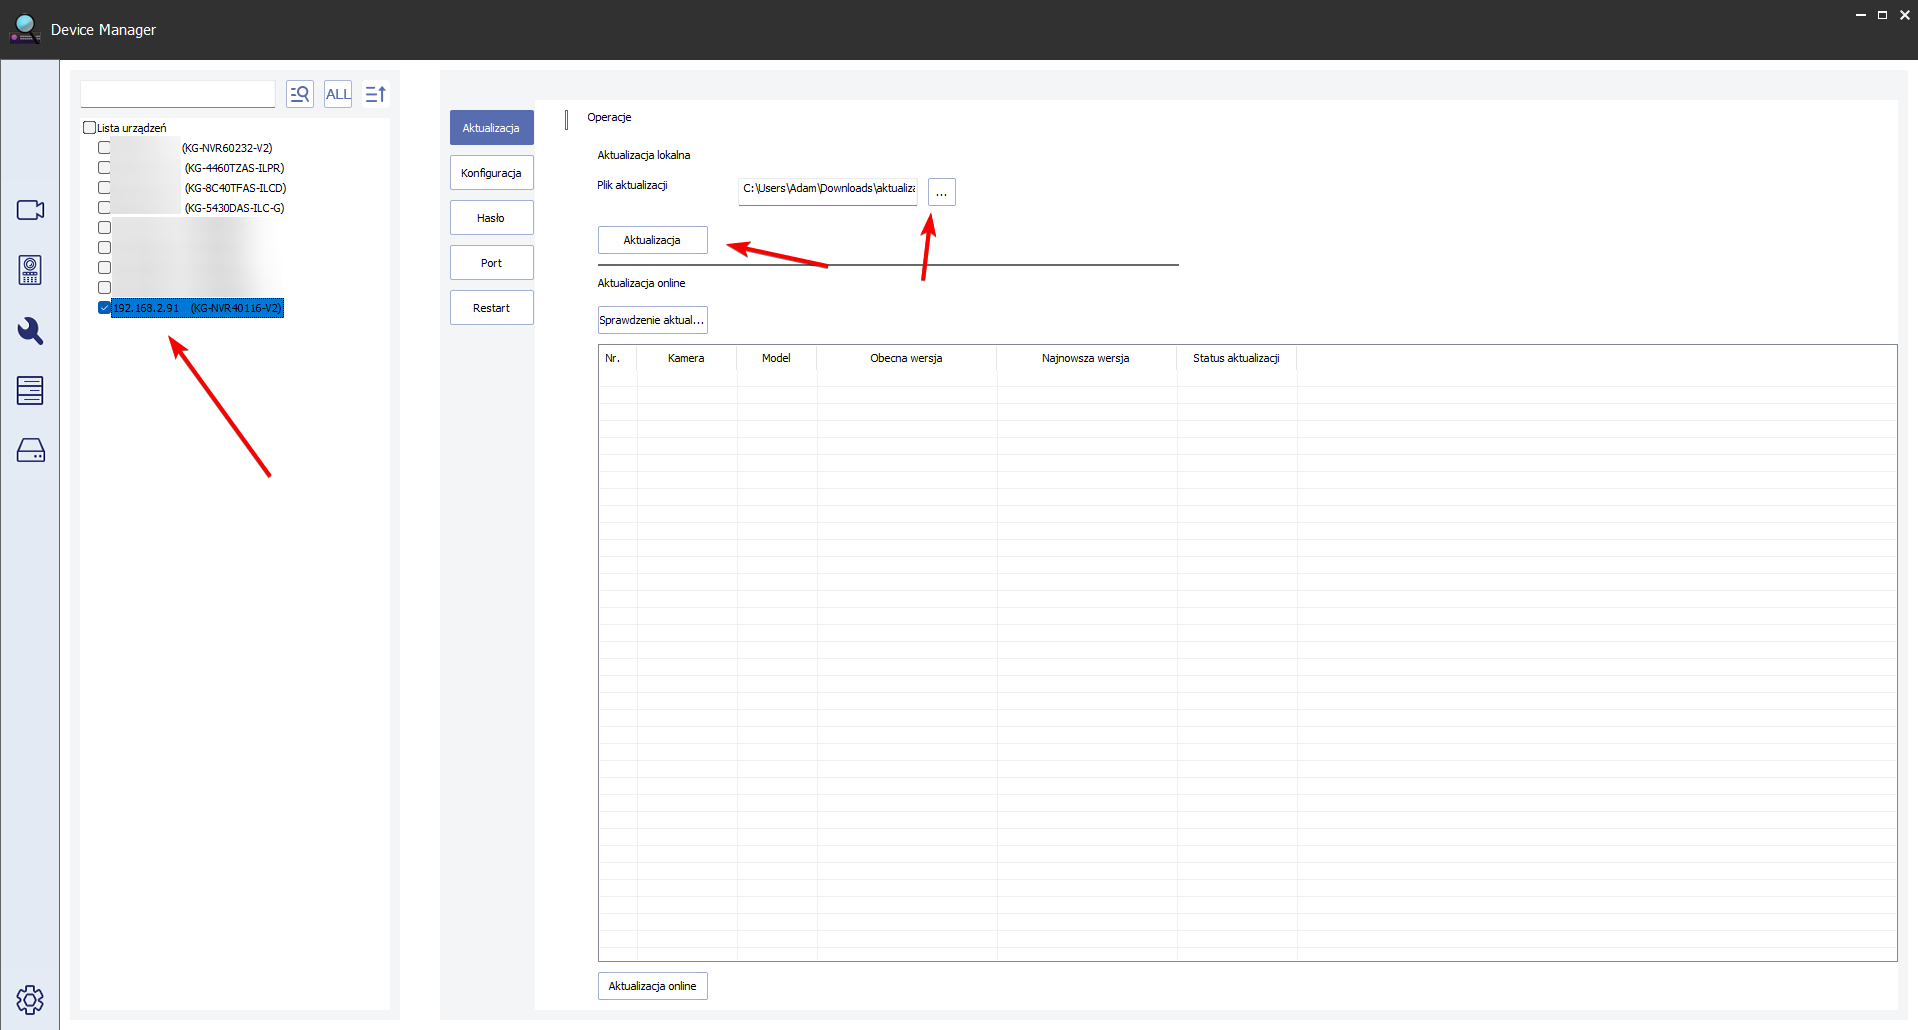Image resolution: width=1918 pixels, height=1030 pixels.
Task: Open the storage list sidebar icon
Action: tap(30, 390)
